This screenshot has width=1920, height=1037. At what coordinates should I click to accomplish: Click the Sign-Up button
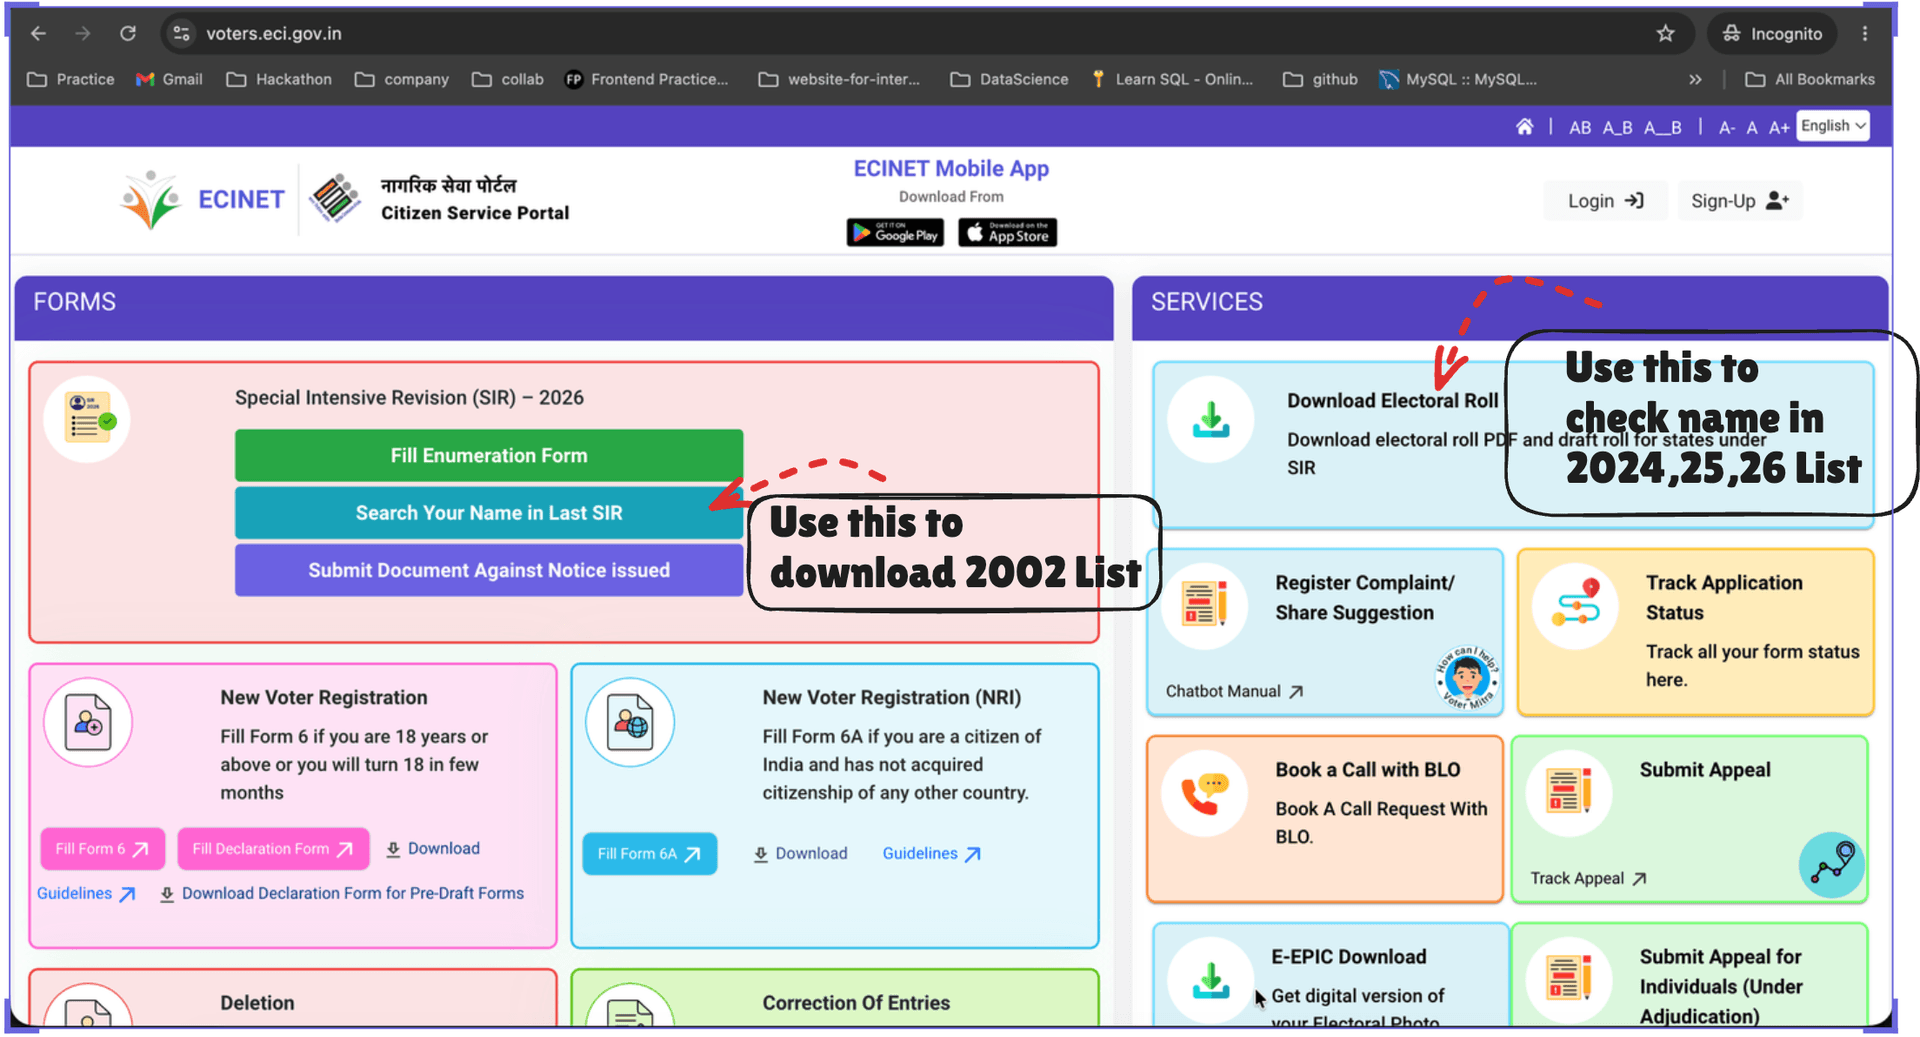pyautogui.click(x=1739, y=201)
